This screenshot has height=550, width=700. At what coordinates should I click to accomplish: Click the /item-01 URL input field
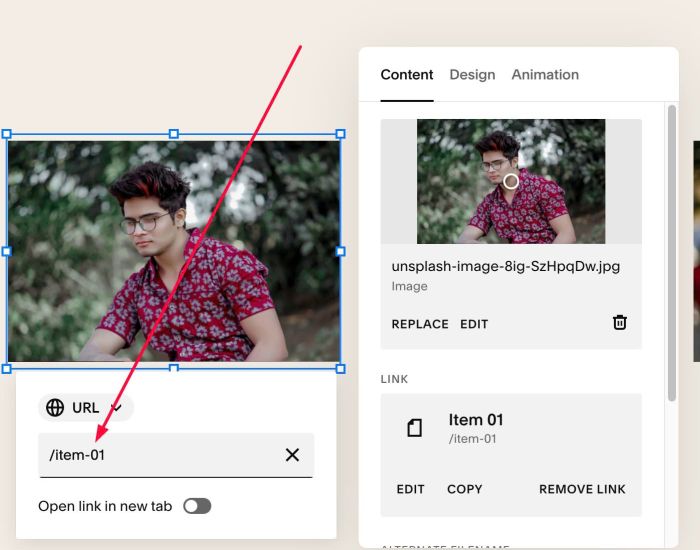point(176,455)
